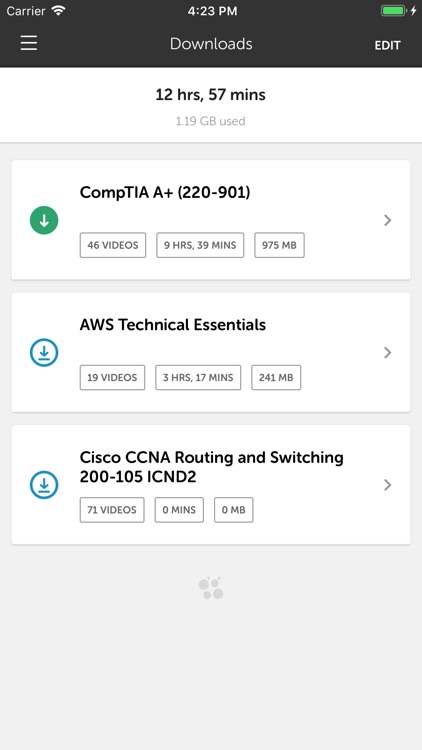Open Cisco CCNA Routing and Switching title
The image size is (422, 750).
211,467
